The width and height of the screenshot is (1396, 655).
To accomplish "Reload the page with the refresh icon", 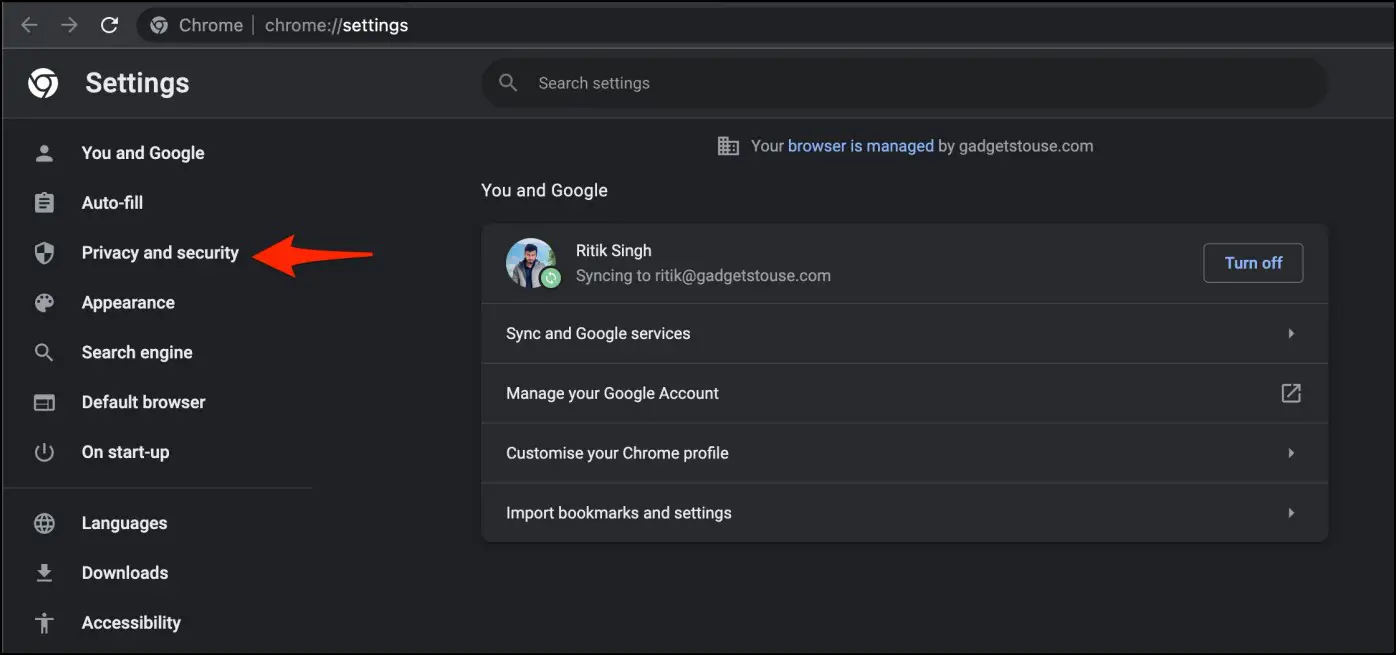I will click(x=110, y=26).
